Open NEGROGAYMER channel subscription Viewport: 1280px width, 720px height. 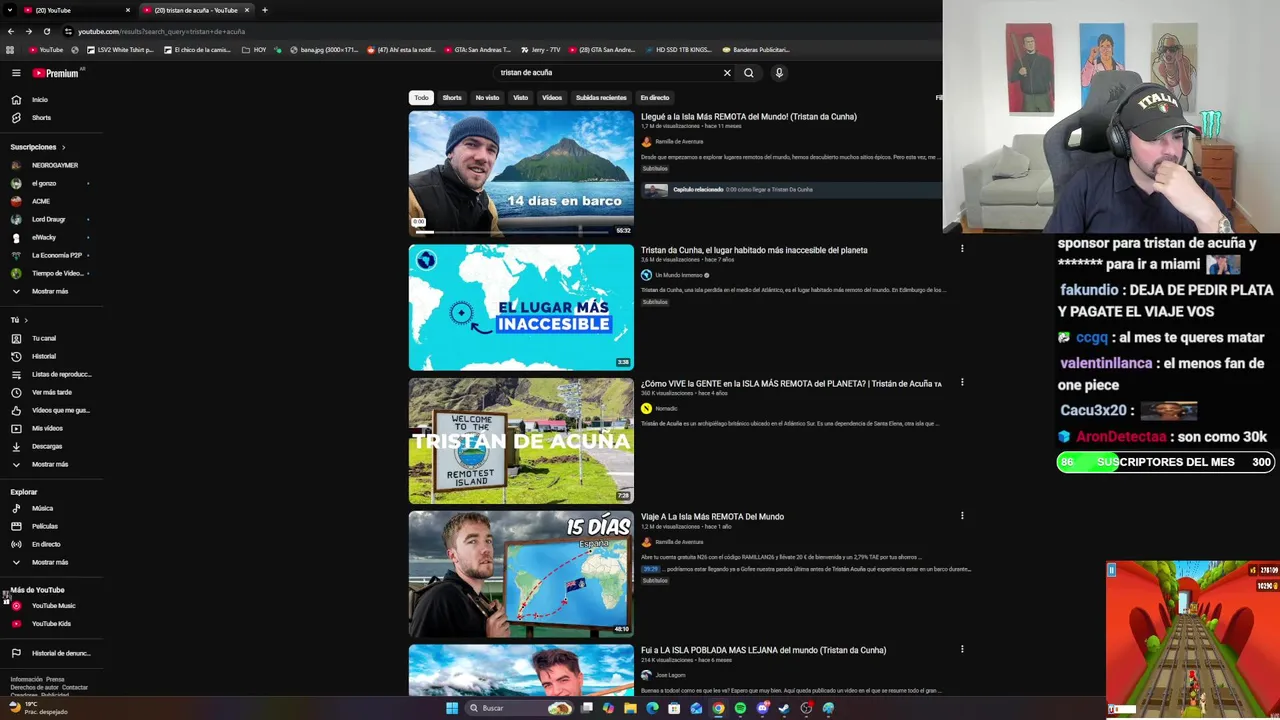point(54,165)
